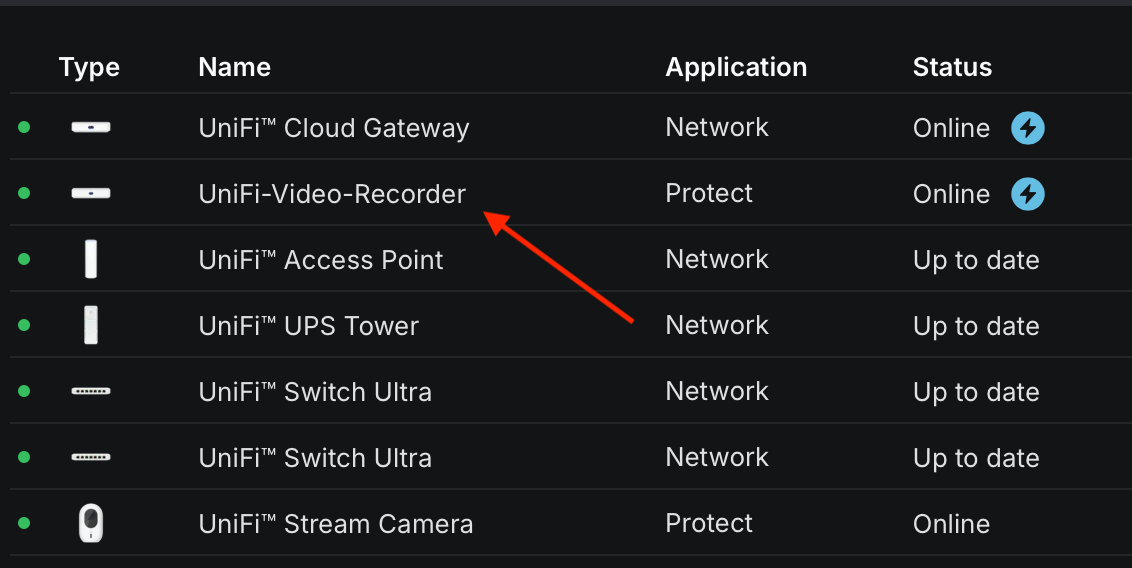The width and height of the screenshot is (1132, 568).
Task: Click the Stream Camera device icon
Action: 91,524
